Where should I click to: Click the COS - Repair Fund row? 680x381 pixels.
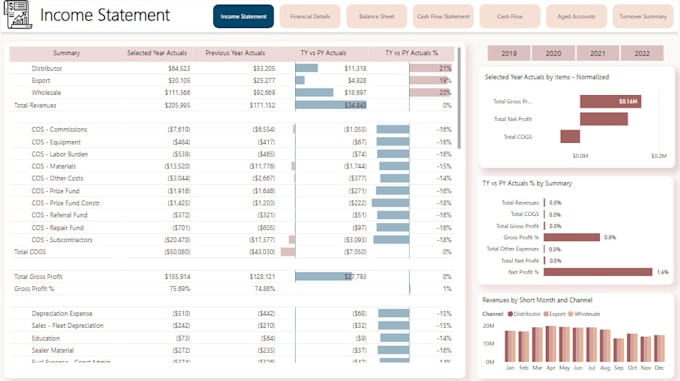[232, 228]
